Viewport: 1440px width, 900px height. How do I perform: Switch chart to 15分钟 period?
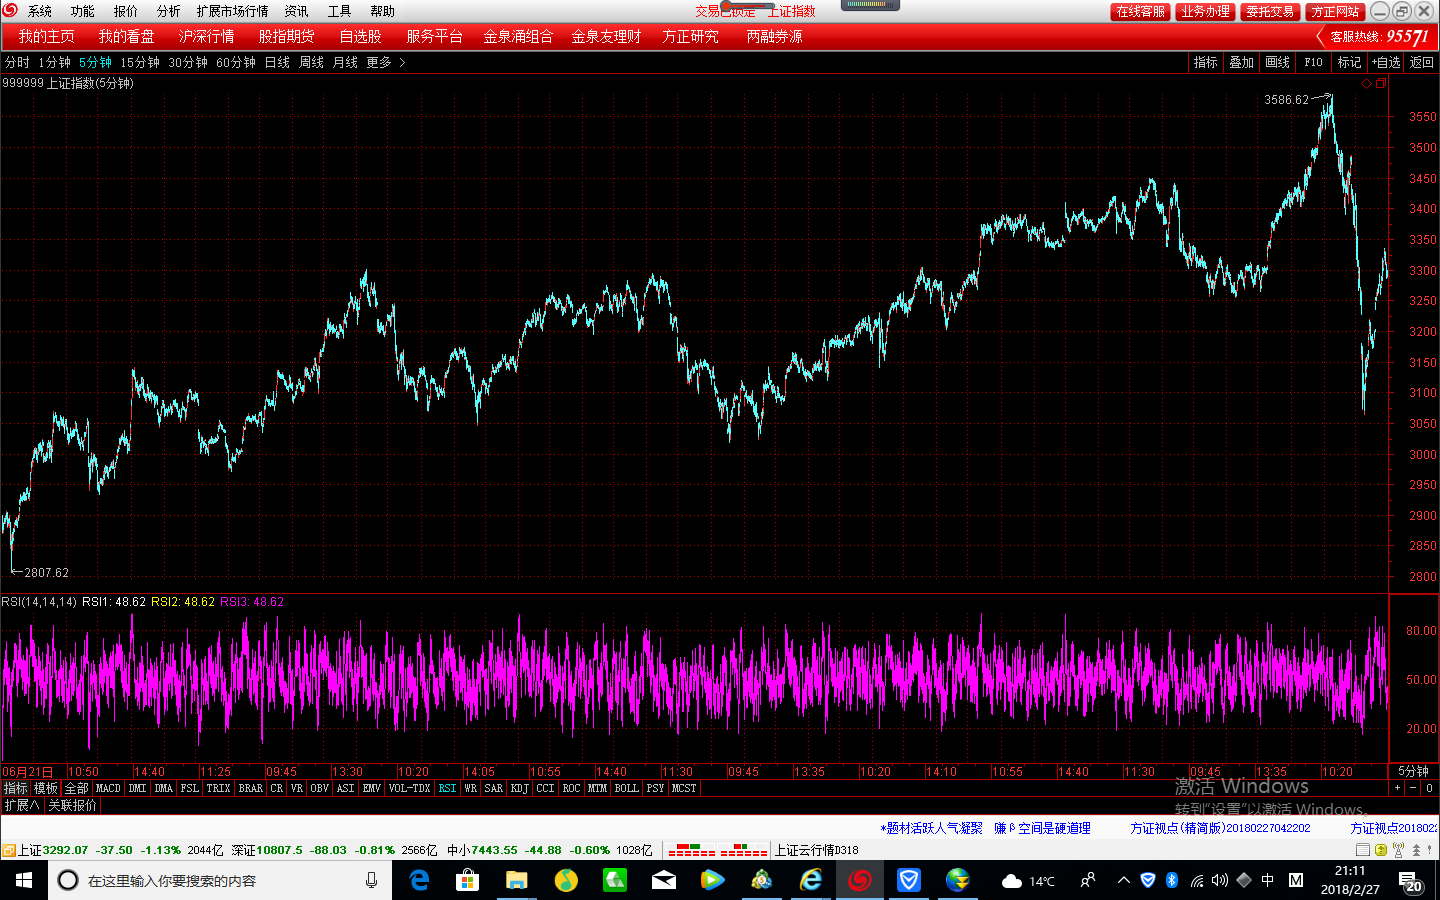[140, 62]
